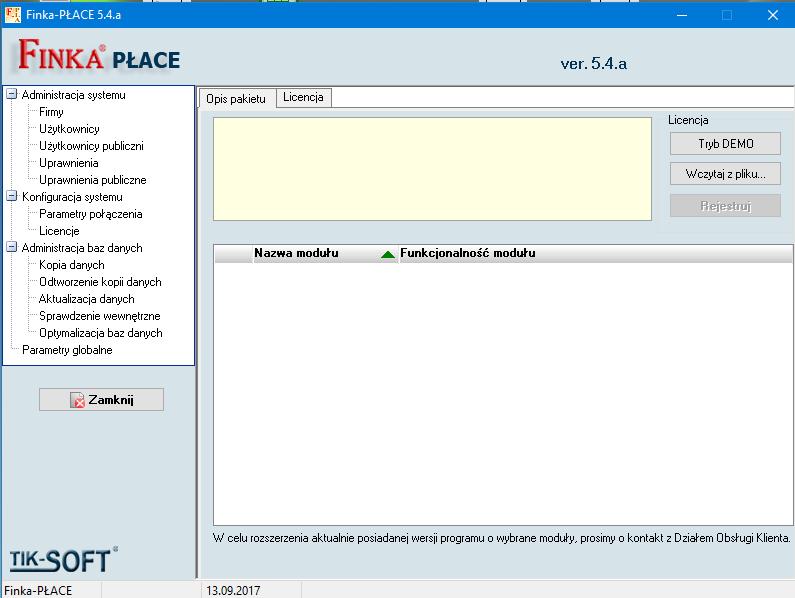795x598 pixels.
Task: Click the 13.09.2017 date in status bar
Action: click(233, 590)
